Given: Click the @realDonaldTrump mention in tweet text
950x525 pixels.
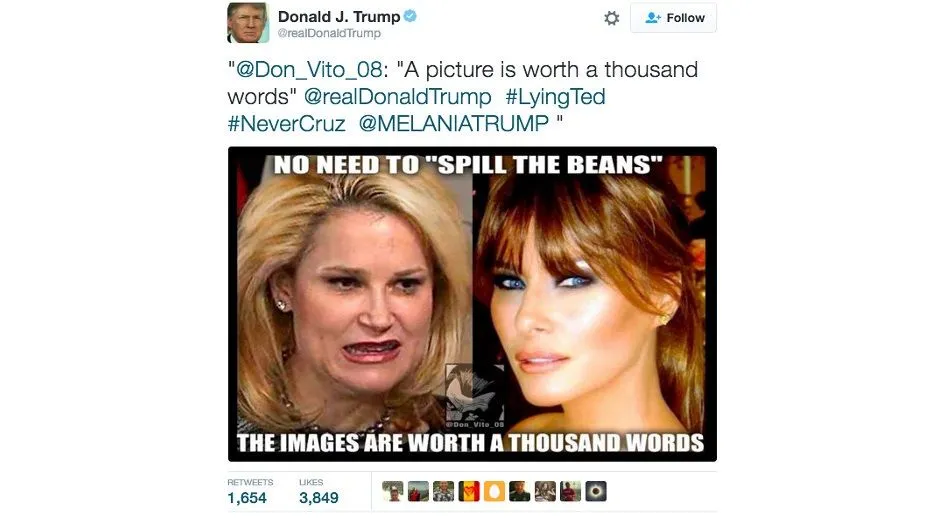Looking at the screenshot, I should pos(397,97).
